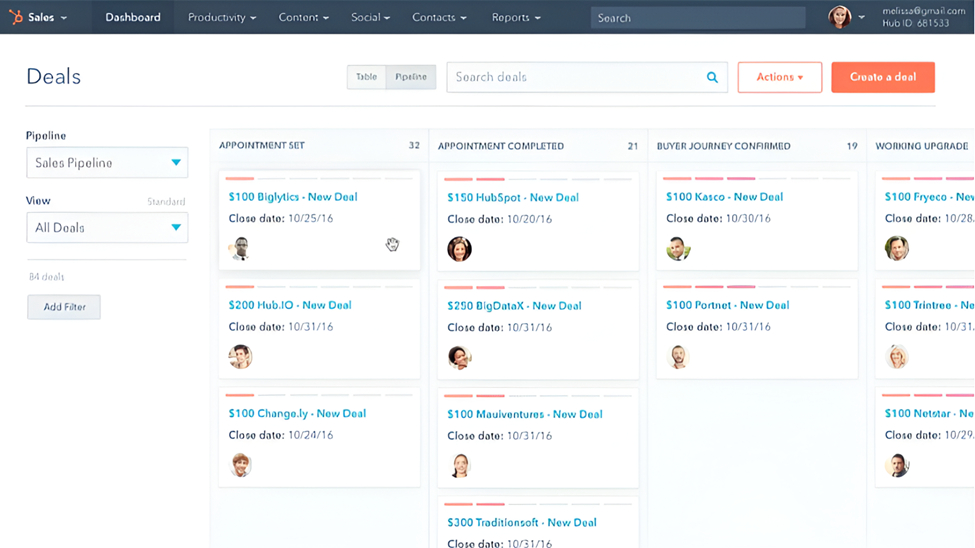
Task: Open the Contacts menu
Action: pos(439,17)
